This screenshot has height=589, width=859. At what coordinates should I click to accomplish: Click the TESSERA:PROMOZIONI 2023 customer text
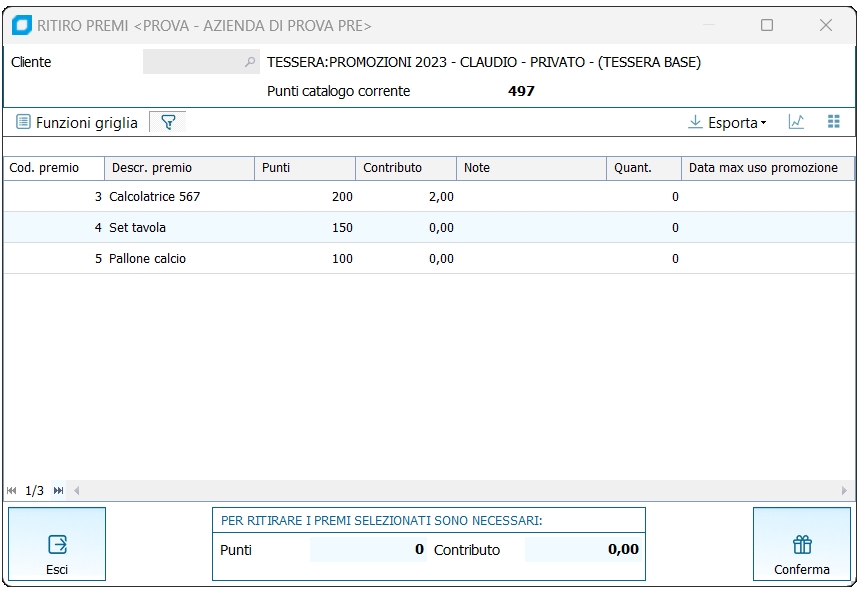[x=484, y=62]
